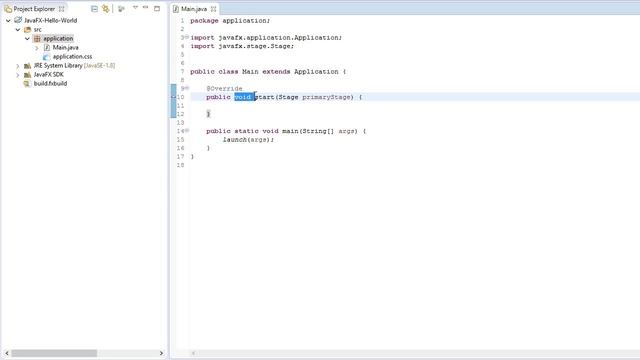Open the Project Explorer View Menu
This screenshot has height=360, width=640.
pyautogui.click(x=135, y=8)
